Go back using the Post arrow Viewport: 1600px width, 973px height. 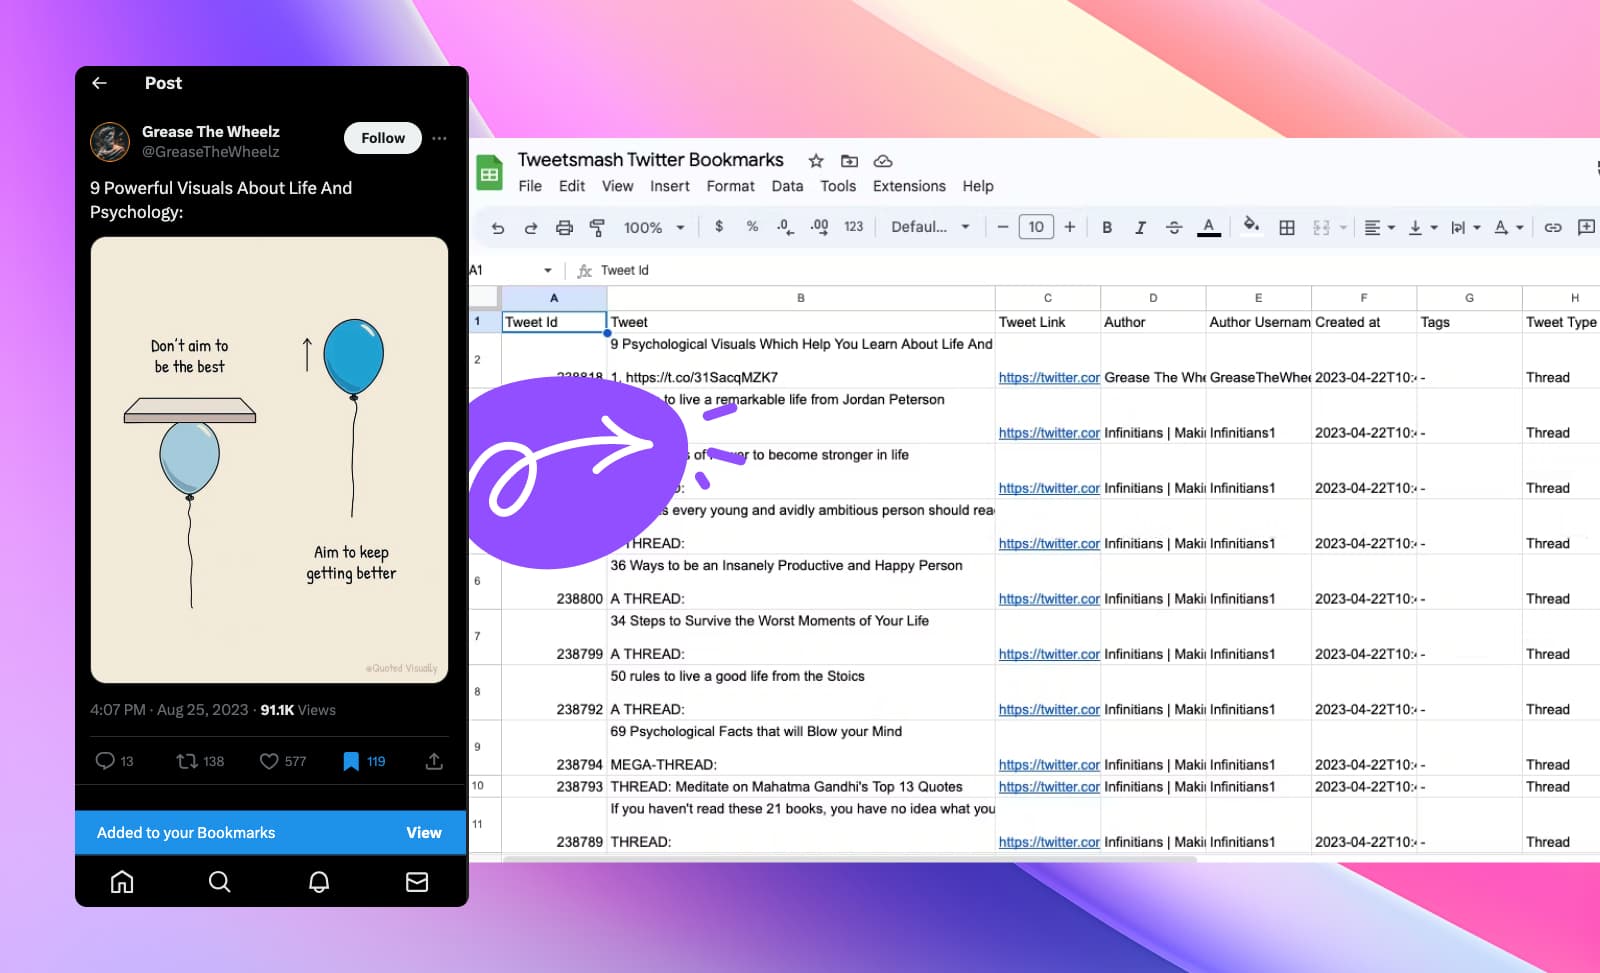pyautogui.click(x=99, y=83)
